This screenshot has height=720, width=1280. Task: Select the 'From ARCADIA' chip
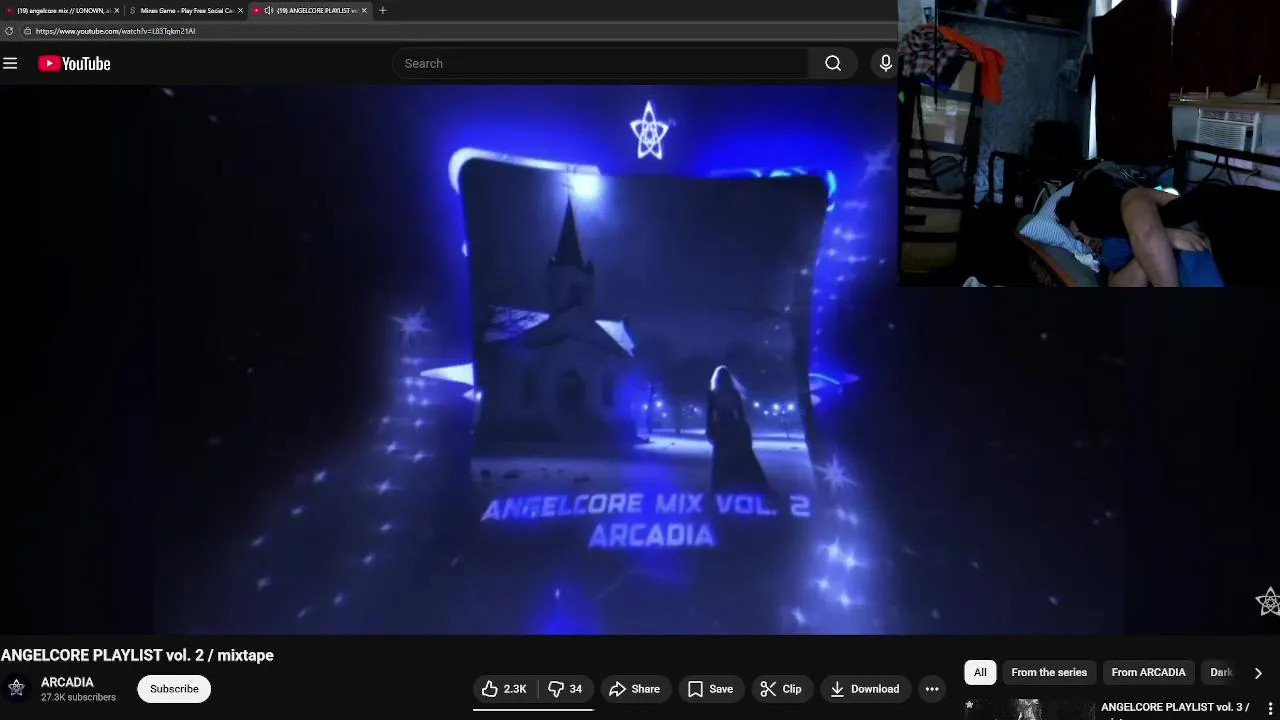1148,672
